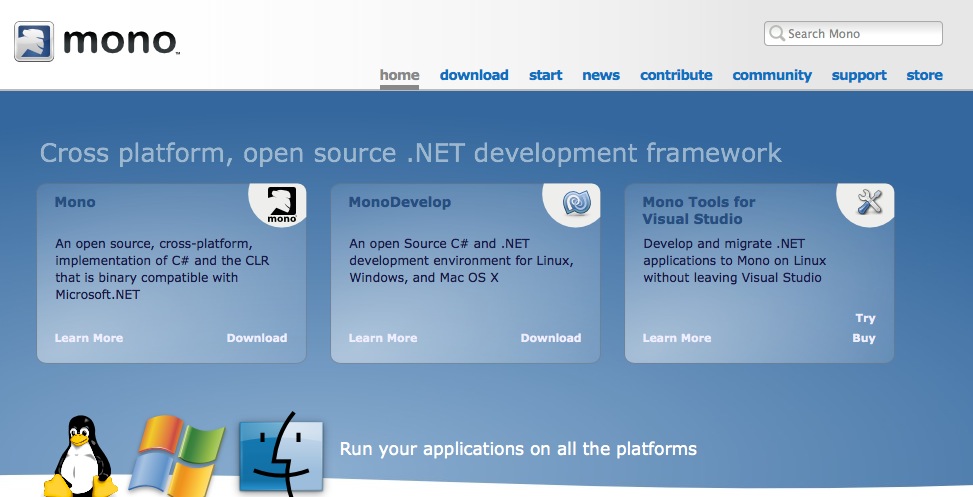Click the Mono gorilla icon on Mono card

(282, 205)
